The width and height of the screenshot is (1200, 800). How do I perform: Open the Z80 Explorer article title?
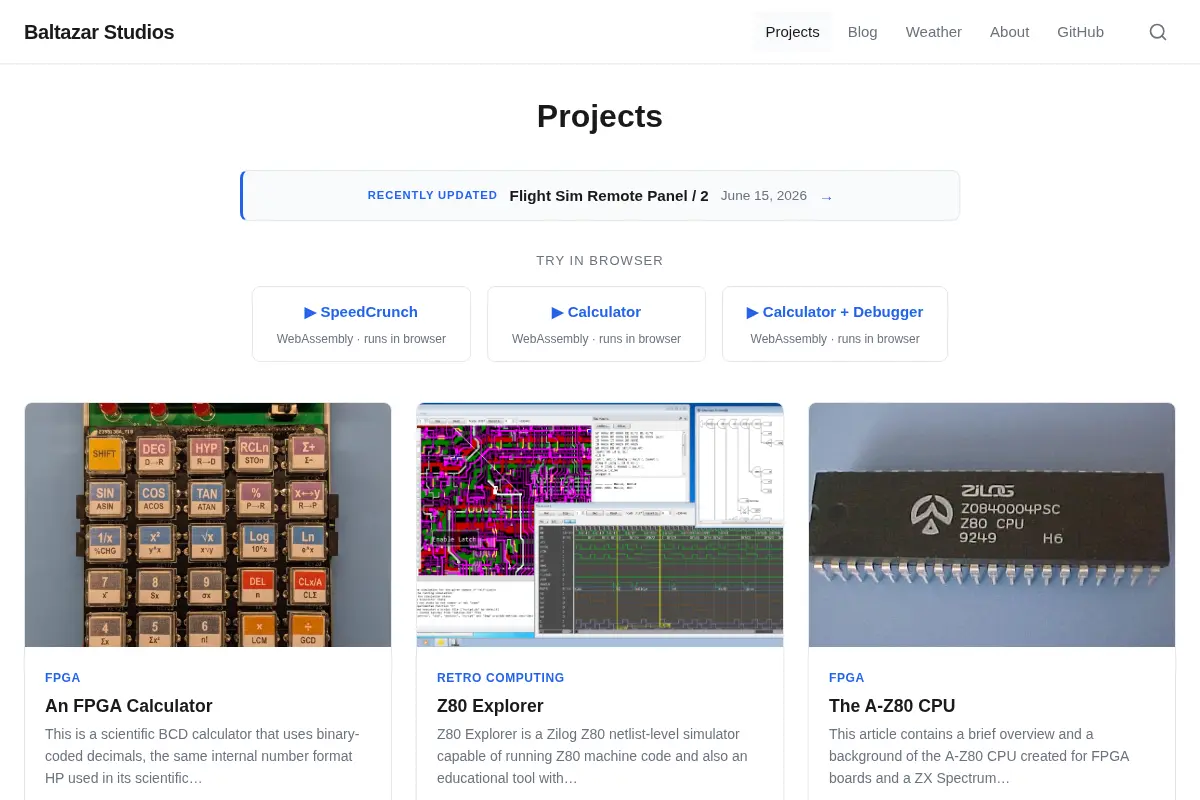(490, 706)
